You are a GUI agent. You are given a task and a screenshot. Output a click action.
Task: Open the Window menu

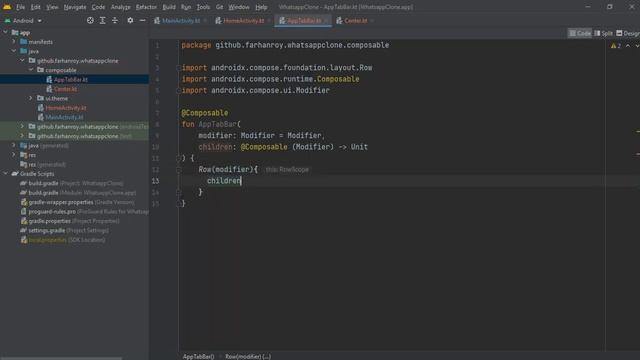tap(239, 7)
